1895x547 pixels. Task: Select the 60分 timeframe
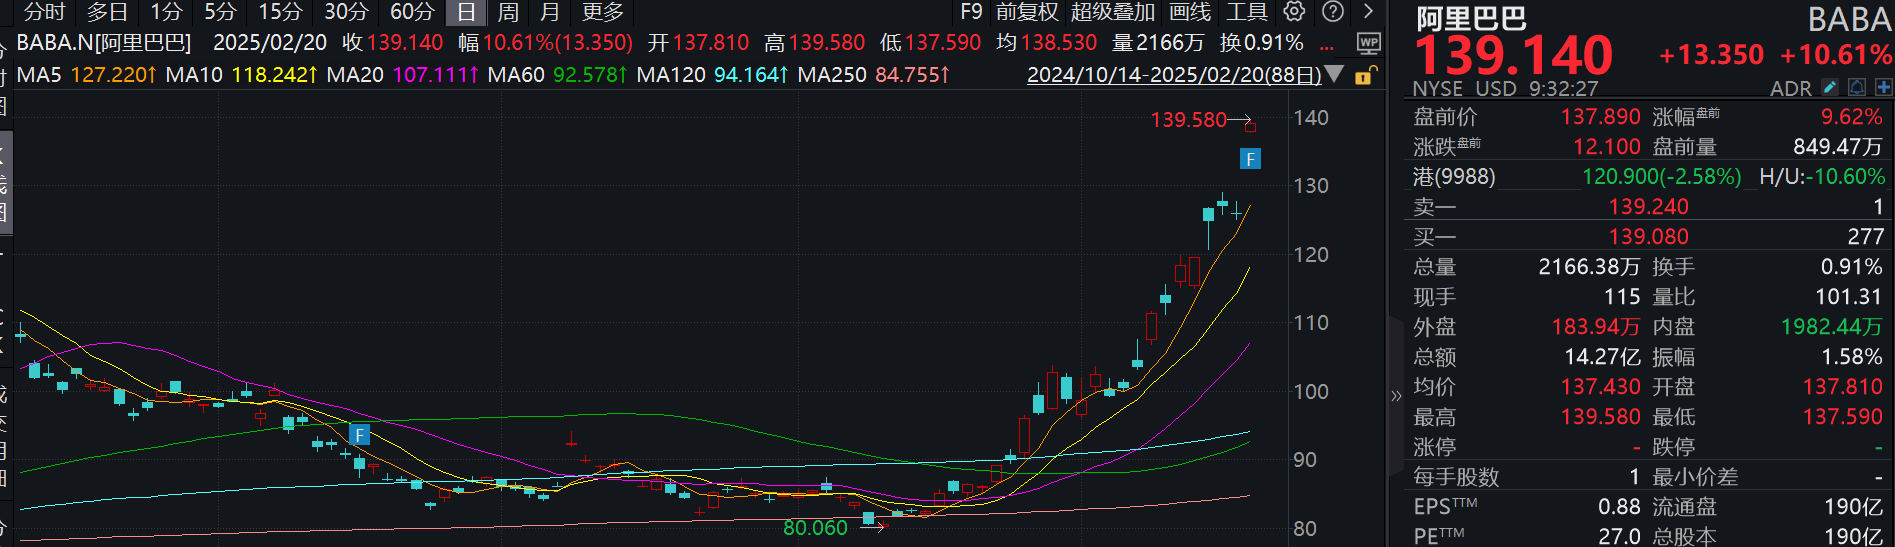pyautogui.click(x=412, y=12)
